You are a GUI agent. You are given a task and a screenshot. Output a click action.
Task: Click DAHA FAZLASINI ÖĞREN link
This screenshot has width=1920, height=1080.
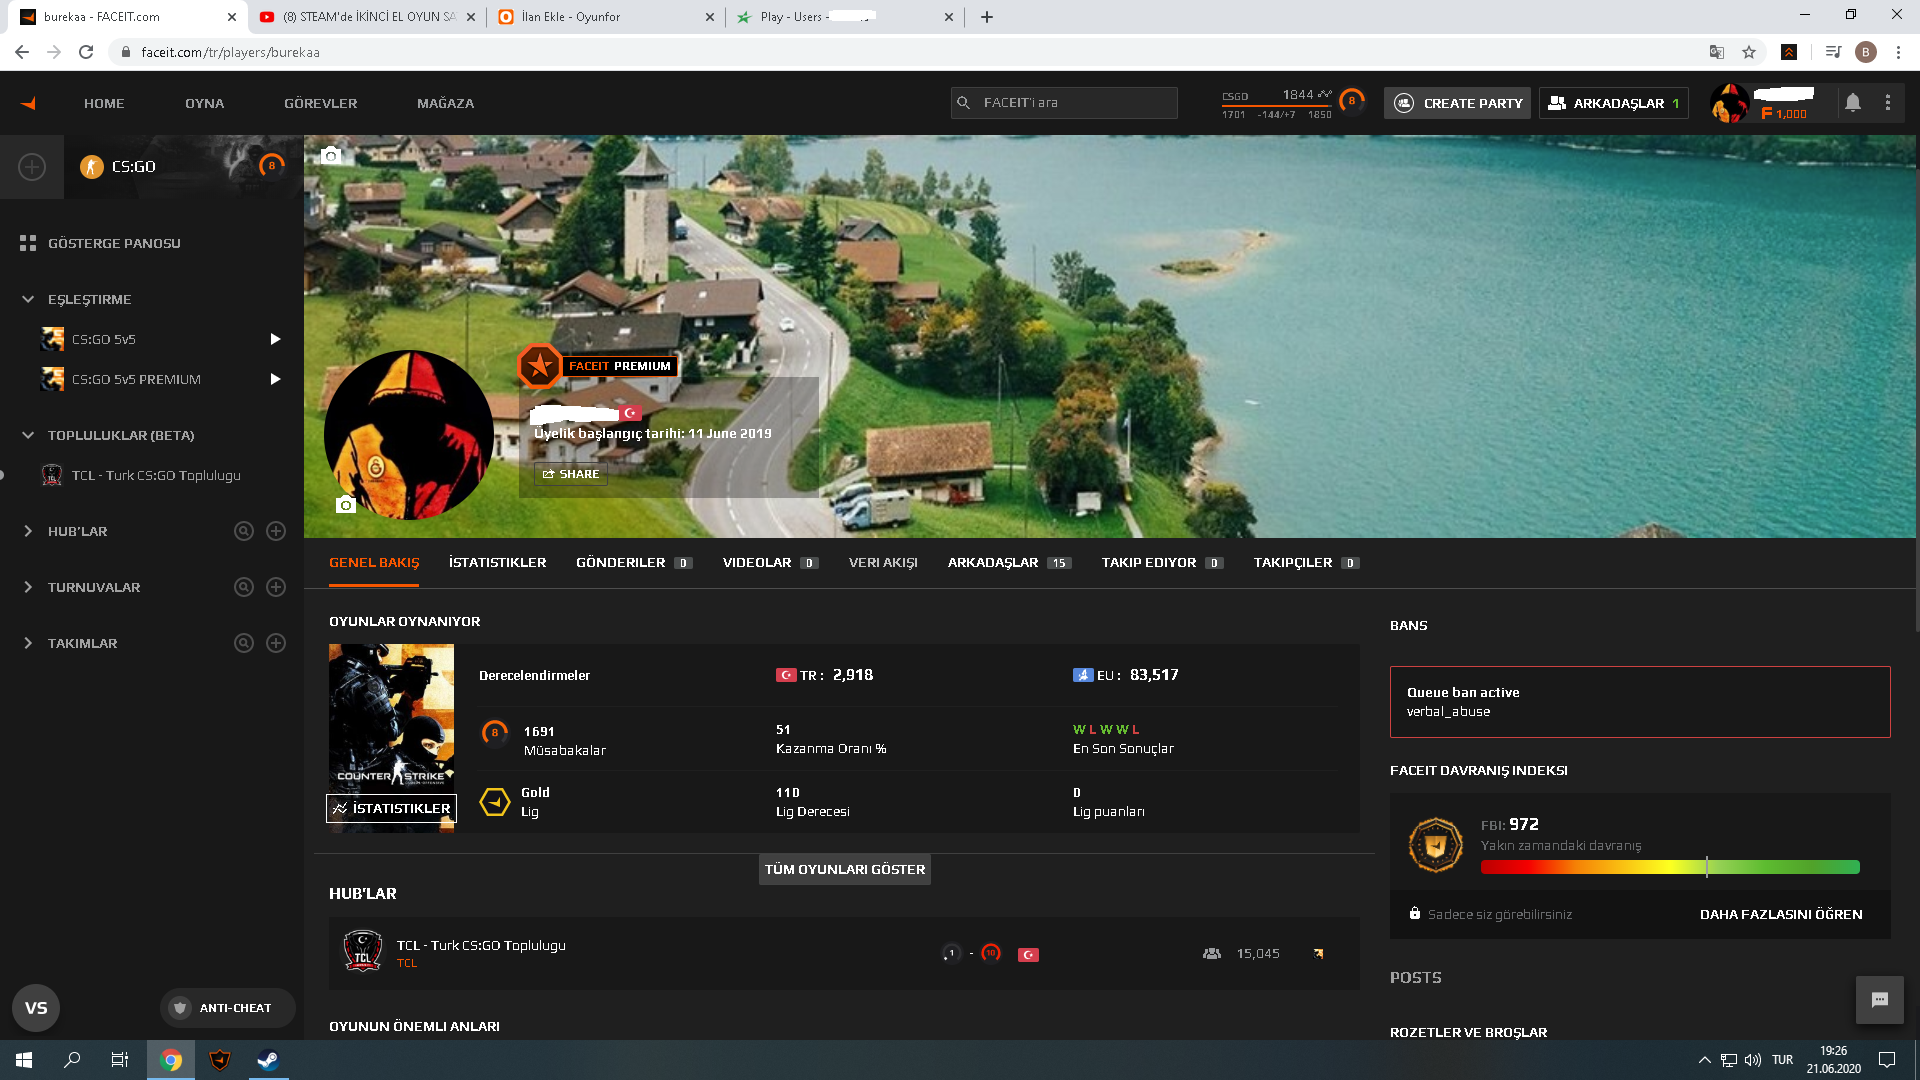click(x=1781, y=915)
